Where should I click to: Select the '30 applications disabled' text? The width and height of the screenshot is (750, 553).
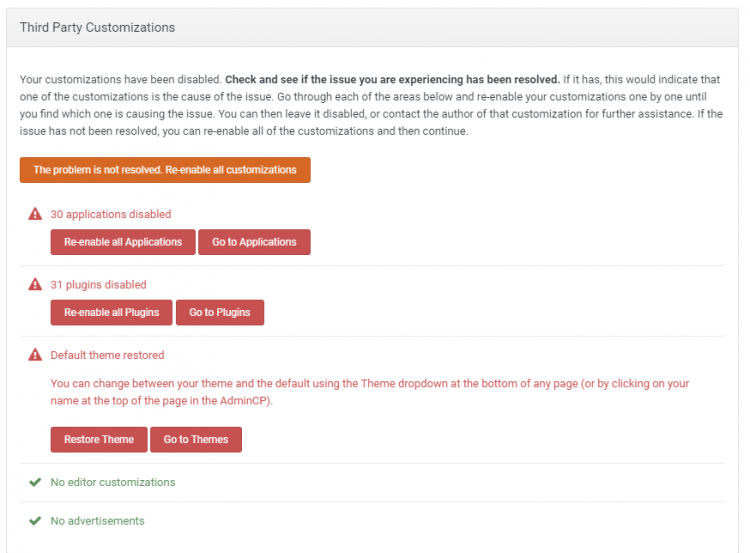[111, 214]
